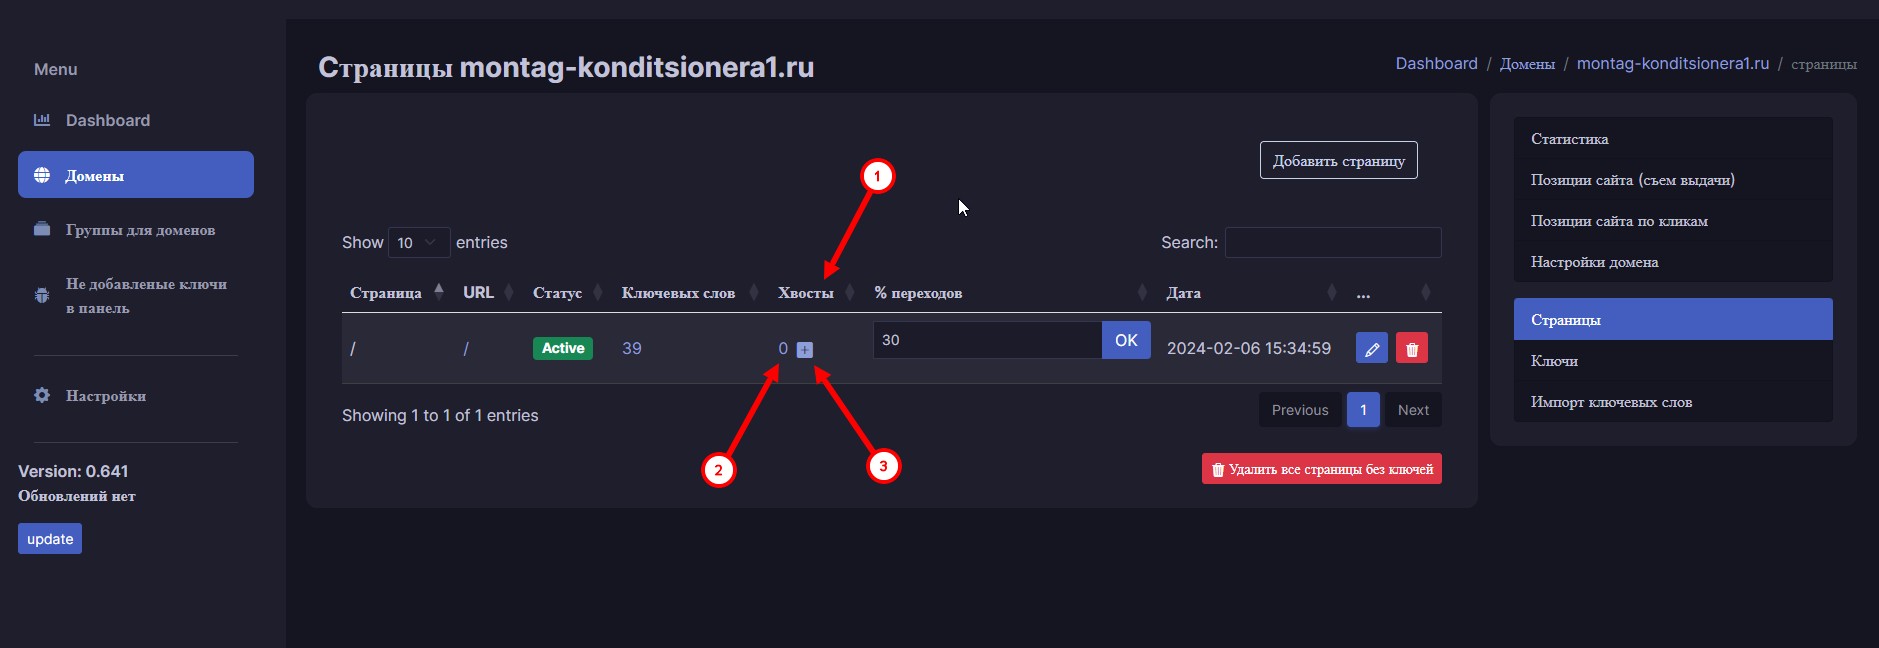Select Страницы in the right panel
This screenshot has height=648, width=1879.
click(x=1673, y=319)
